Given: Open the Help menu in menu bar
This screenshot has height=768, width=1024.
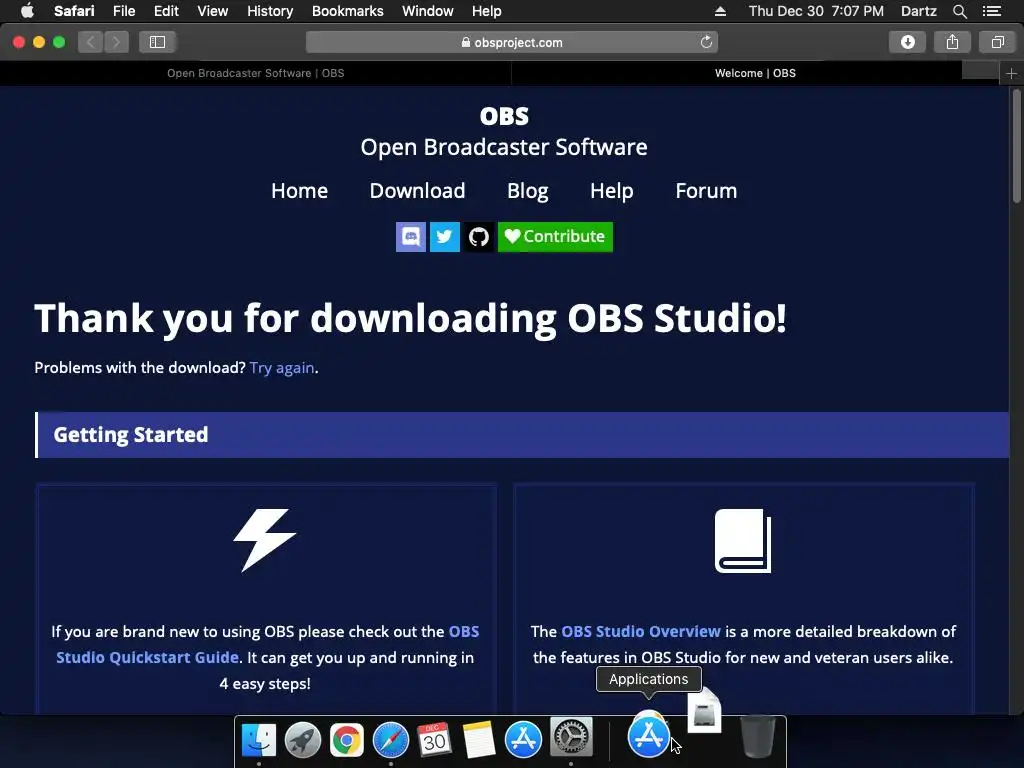Looking at the screenshot, I should (x=487, y=11).
